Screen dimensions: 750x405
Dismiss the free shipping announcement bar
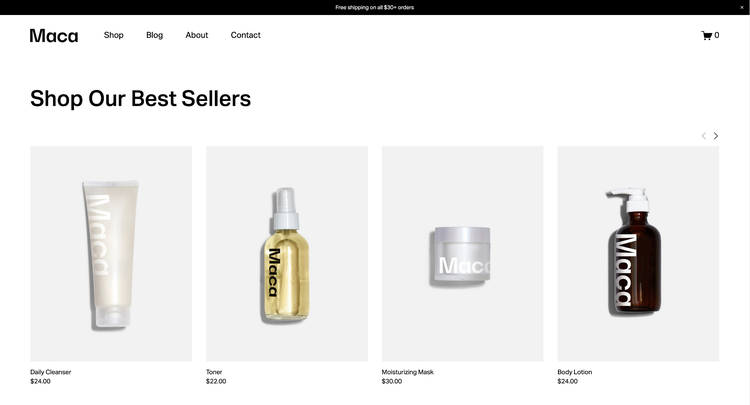point(742,7)
